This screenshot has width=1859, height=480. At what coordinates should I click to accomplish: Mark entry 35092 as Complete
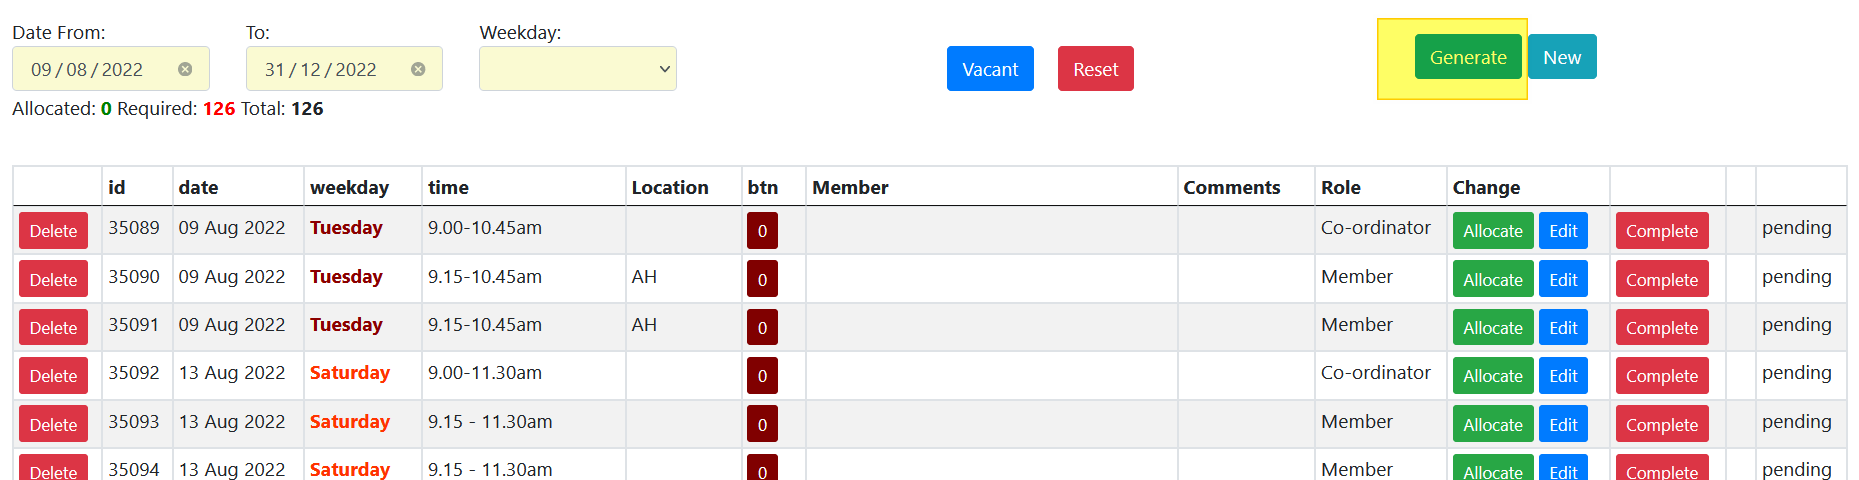tap(1661, 376)
